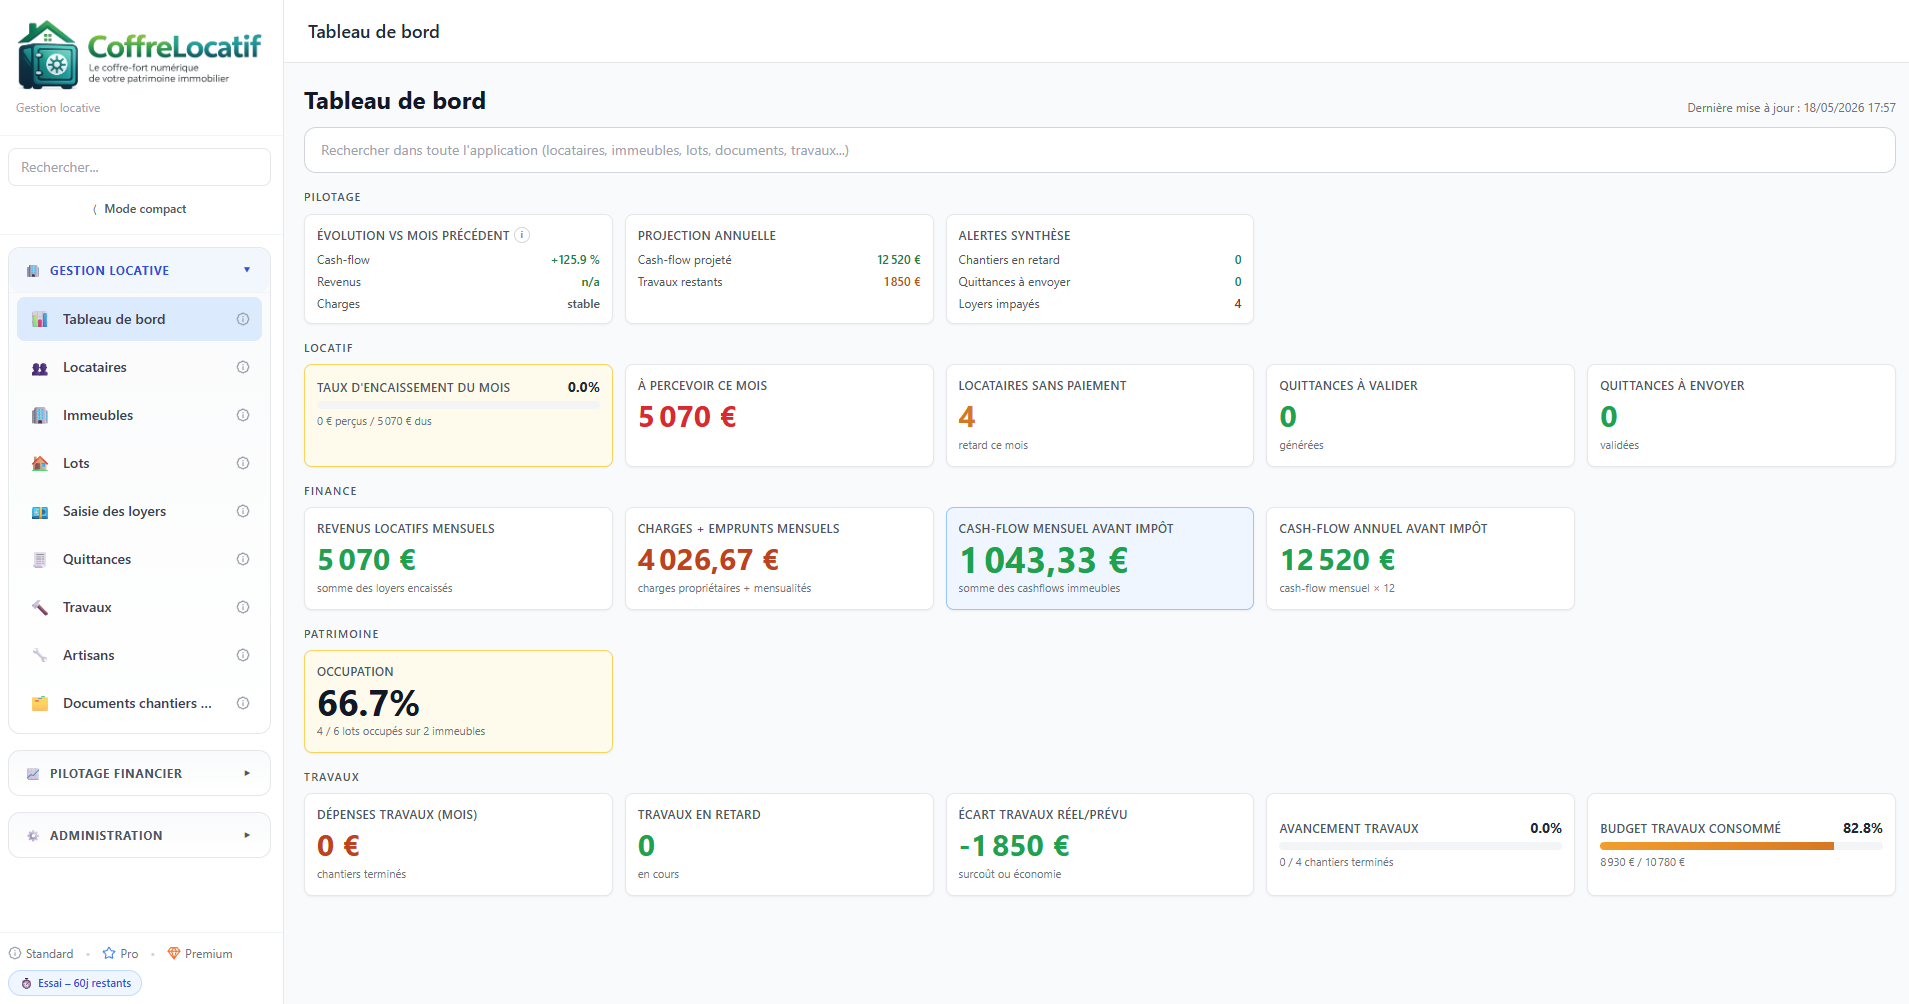Click info icon beside Locataires

pos(243,367)
